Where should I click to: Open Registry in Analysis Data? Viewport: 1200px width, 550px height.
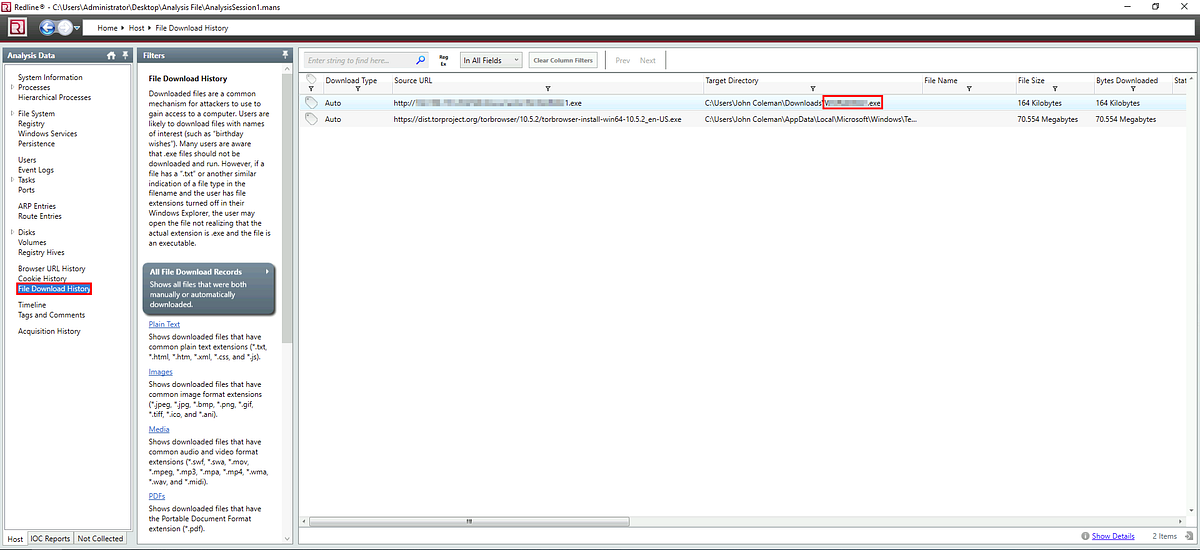[31, 124]
